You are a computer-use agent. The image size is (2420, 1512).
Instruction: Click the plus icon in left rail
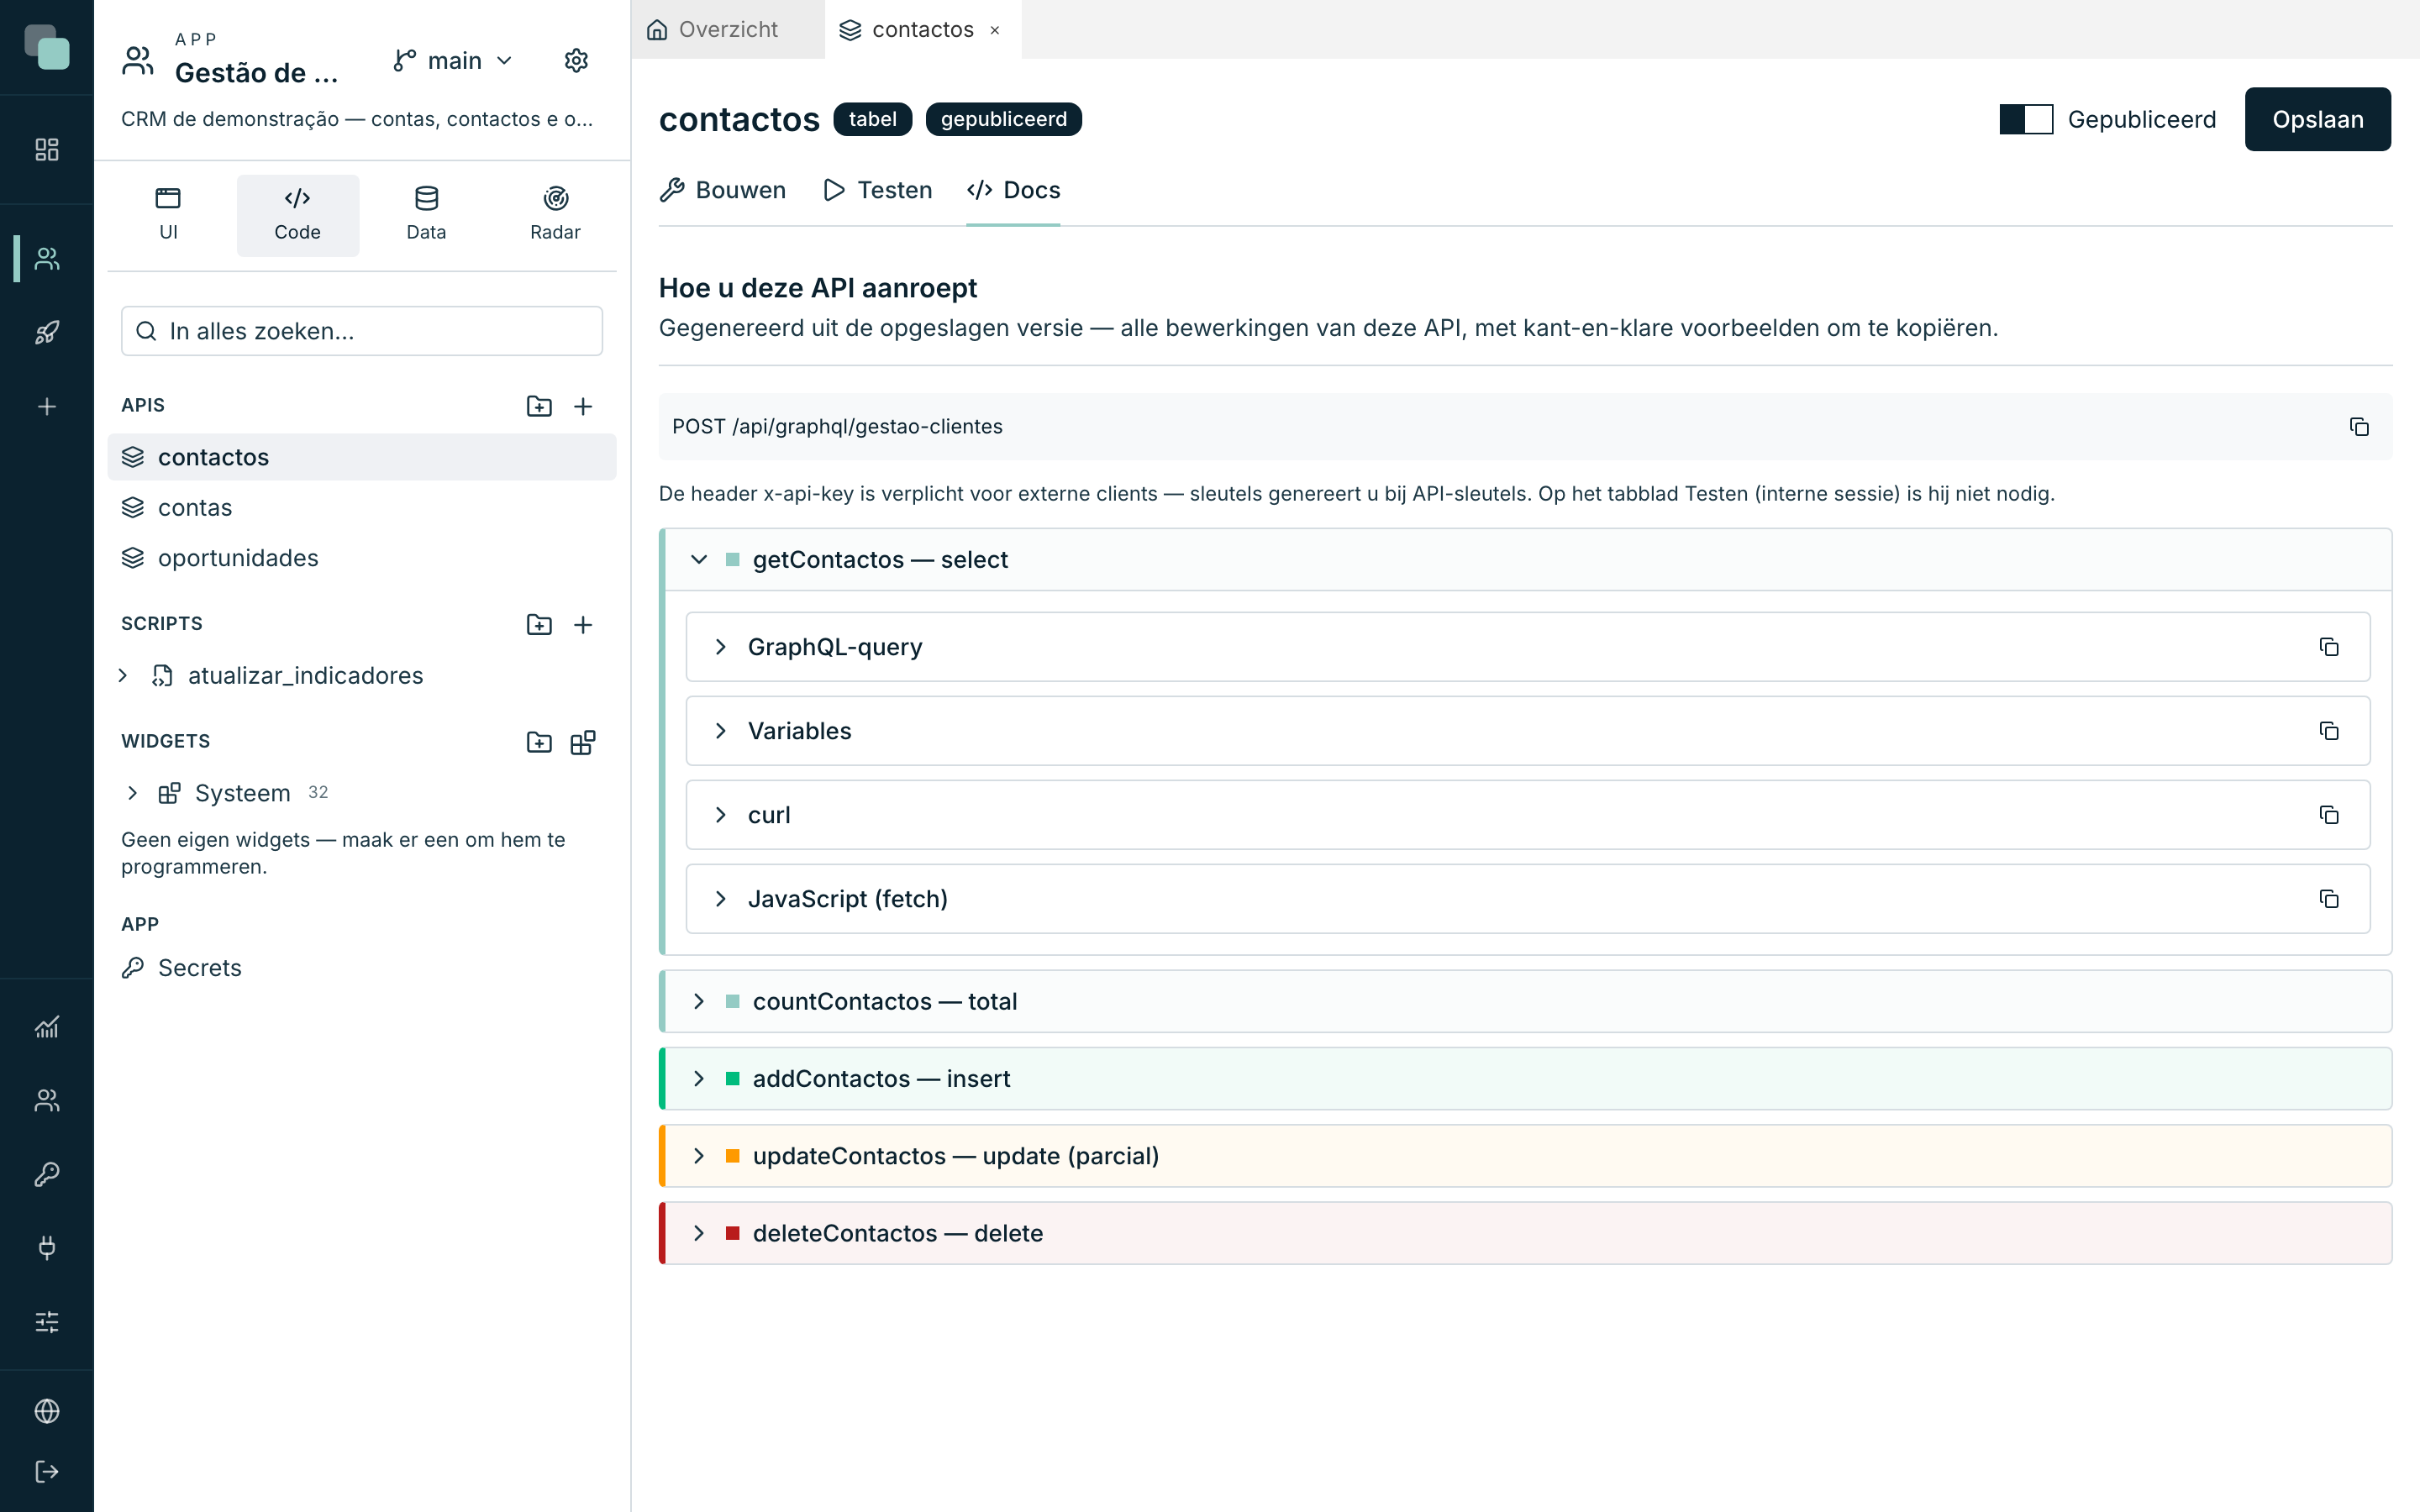[47, 406]
